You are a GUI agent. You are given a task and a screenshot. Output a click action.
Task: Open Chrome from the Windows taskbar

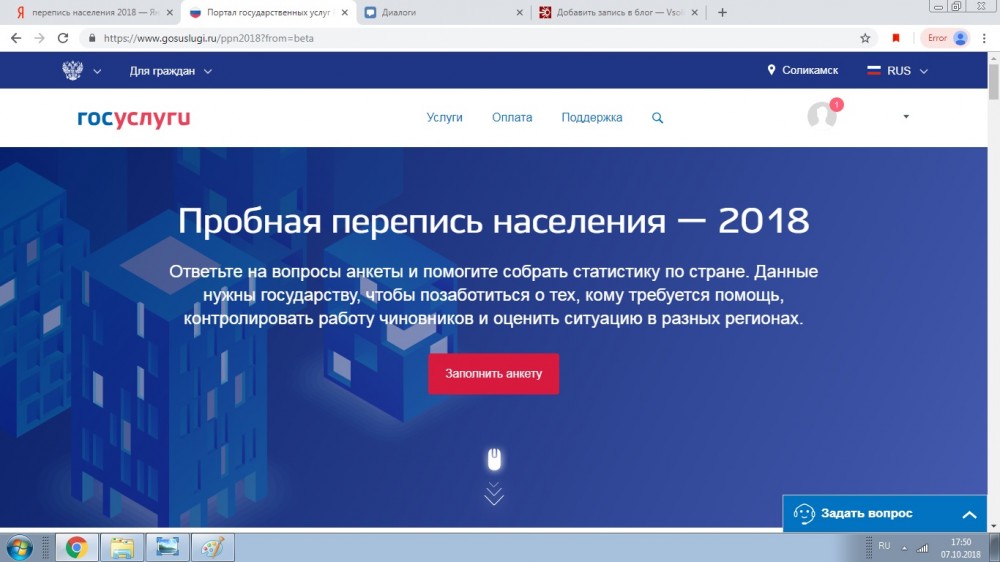coord(76,547)
